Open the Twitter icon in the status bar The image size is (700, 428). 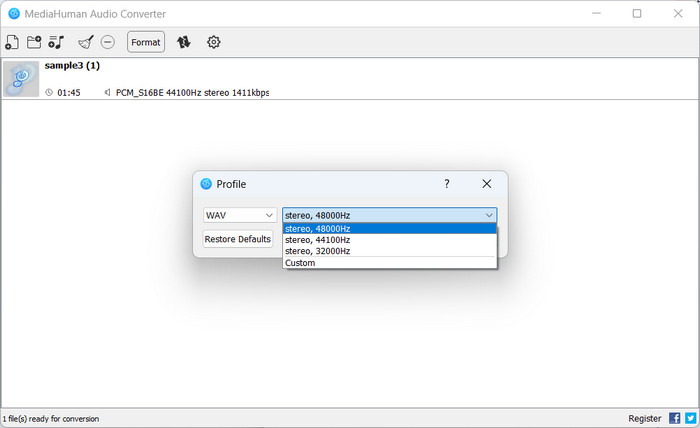[691, 418]
